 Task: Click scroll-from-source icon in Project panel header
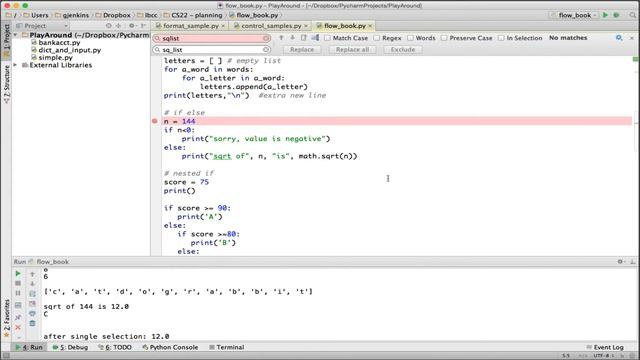tap(109, 26)
